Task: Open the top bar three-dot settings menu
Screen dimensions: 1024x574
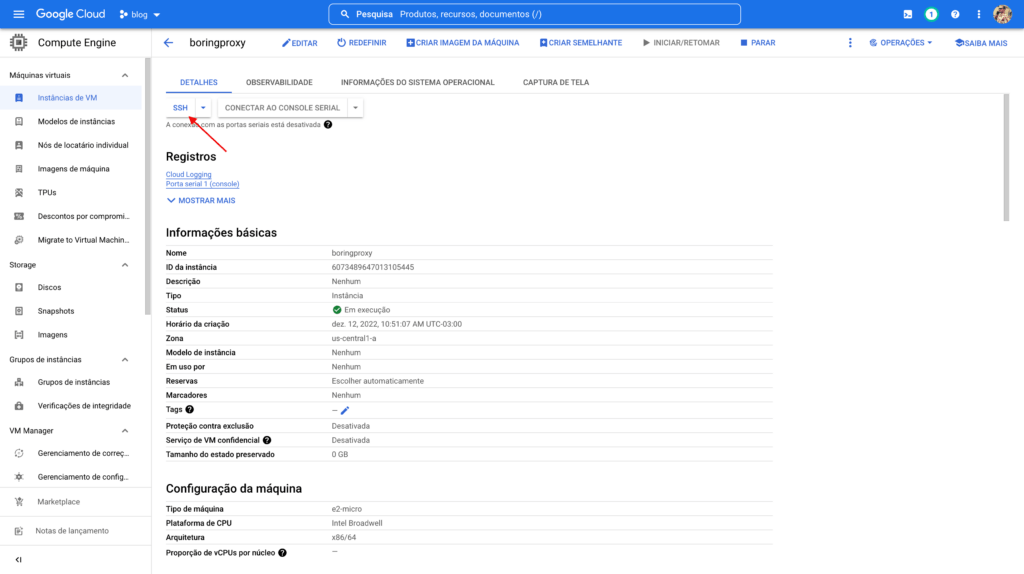Action: click(978, 14)
